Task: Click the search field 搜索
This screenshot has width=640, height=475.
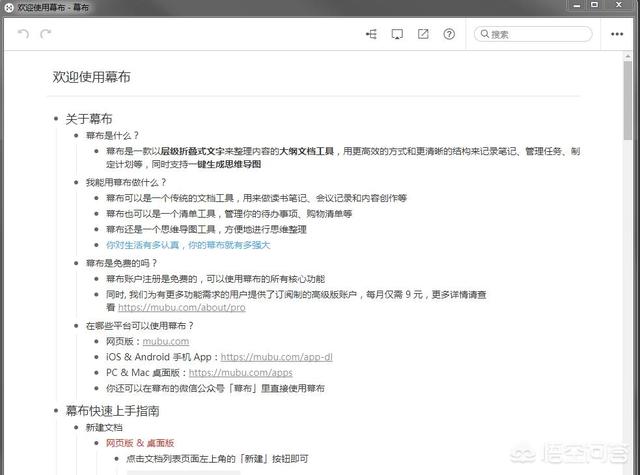Action: pyautogui.click(x=533, y=34)
